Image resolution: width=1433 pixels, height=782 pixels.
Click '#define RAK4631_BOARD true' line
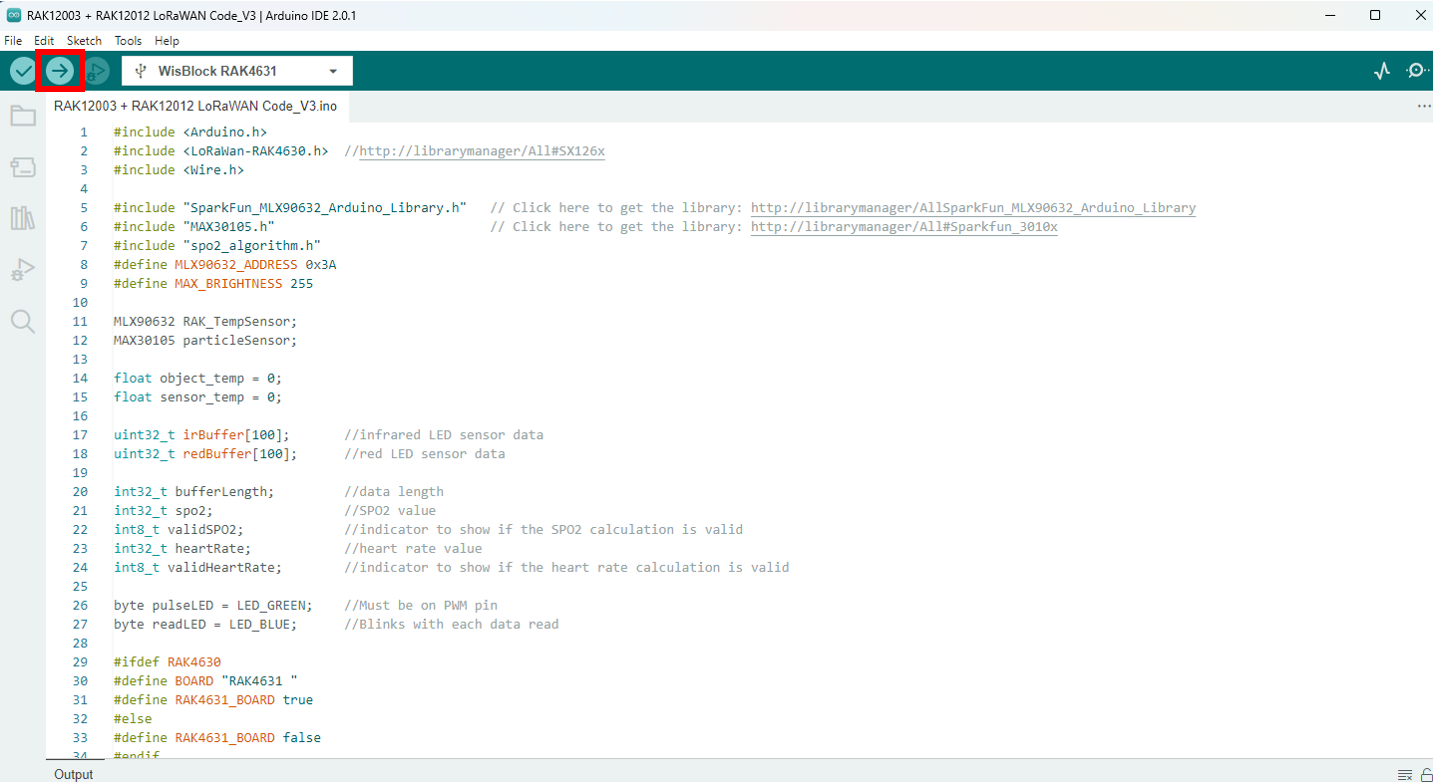click(213, 700)
